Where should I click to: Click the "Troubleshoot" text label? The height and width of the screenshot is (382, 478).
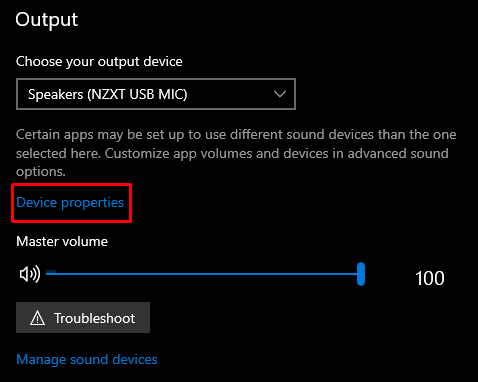pyautogui.click(x=95, y=318)
